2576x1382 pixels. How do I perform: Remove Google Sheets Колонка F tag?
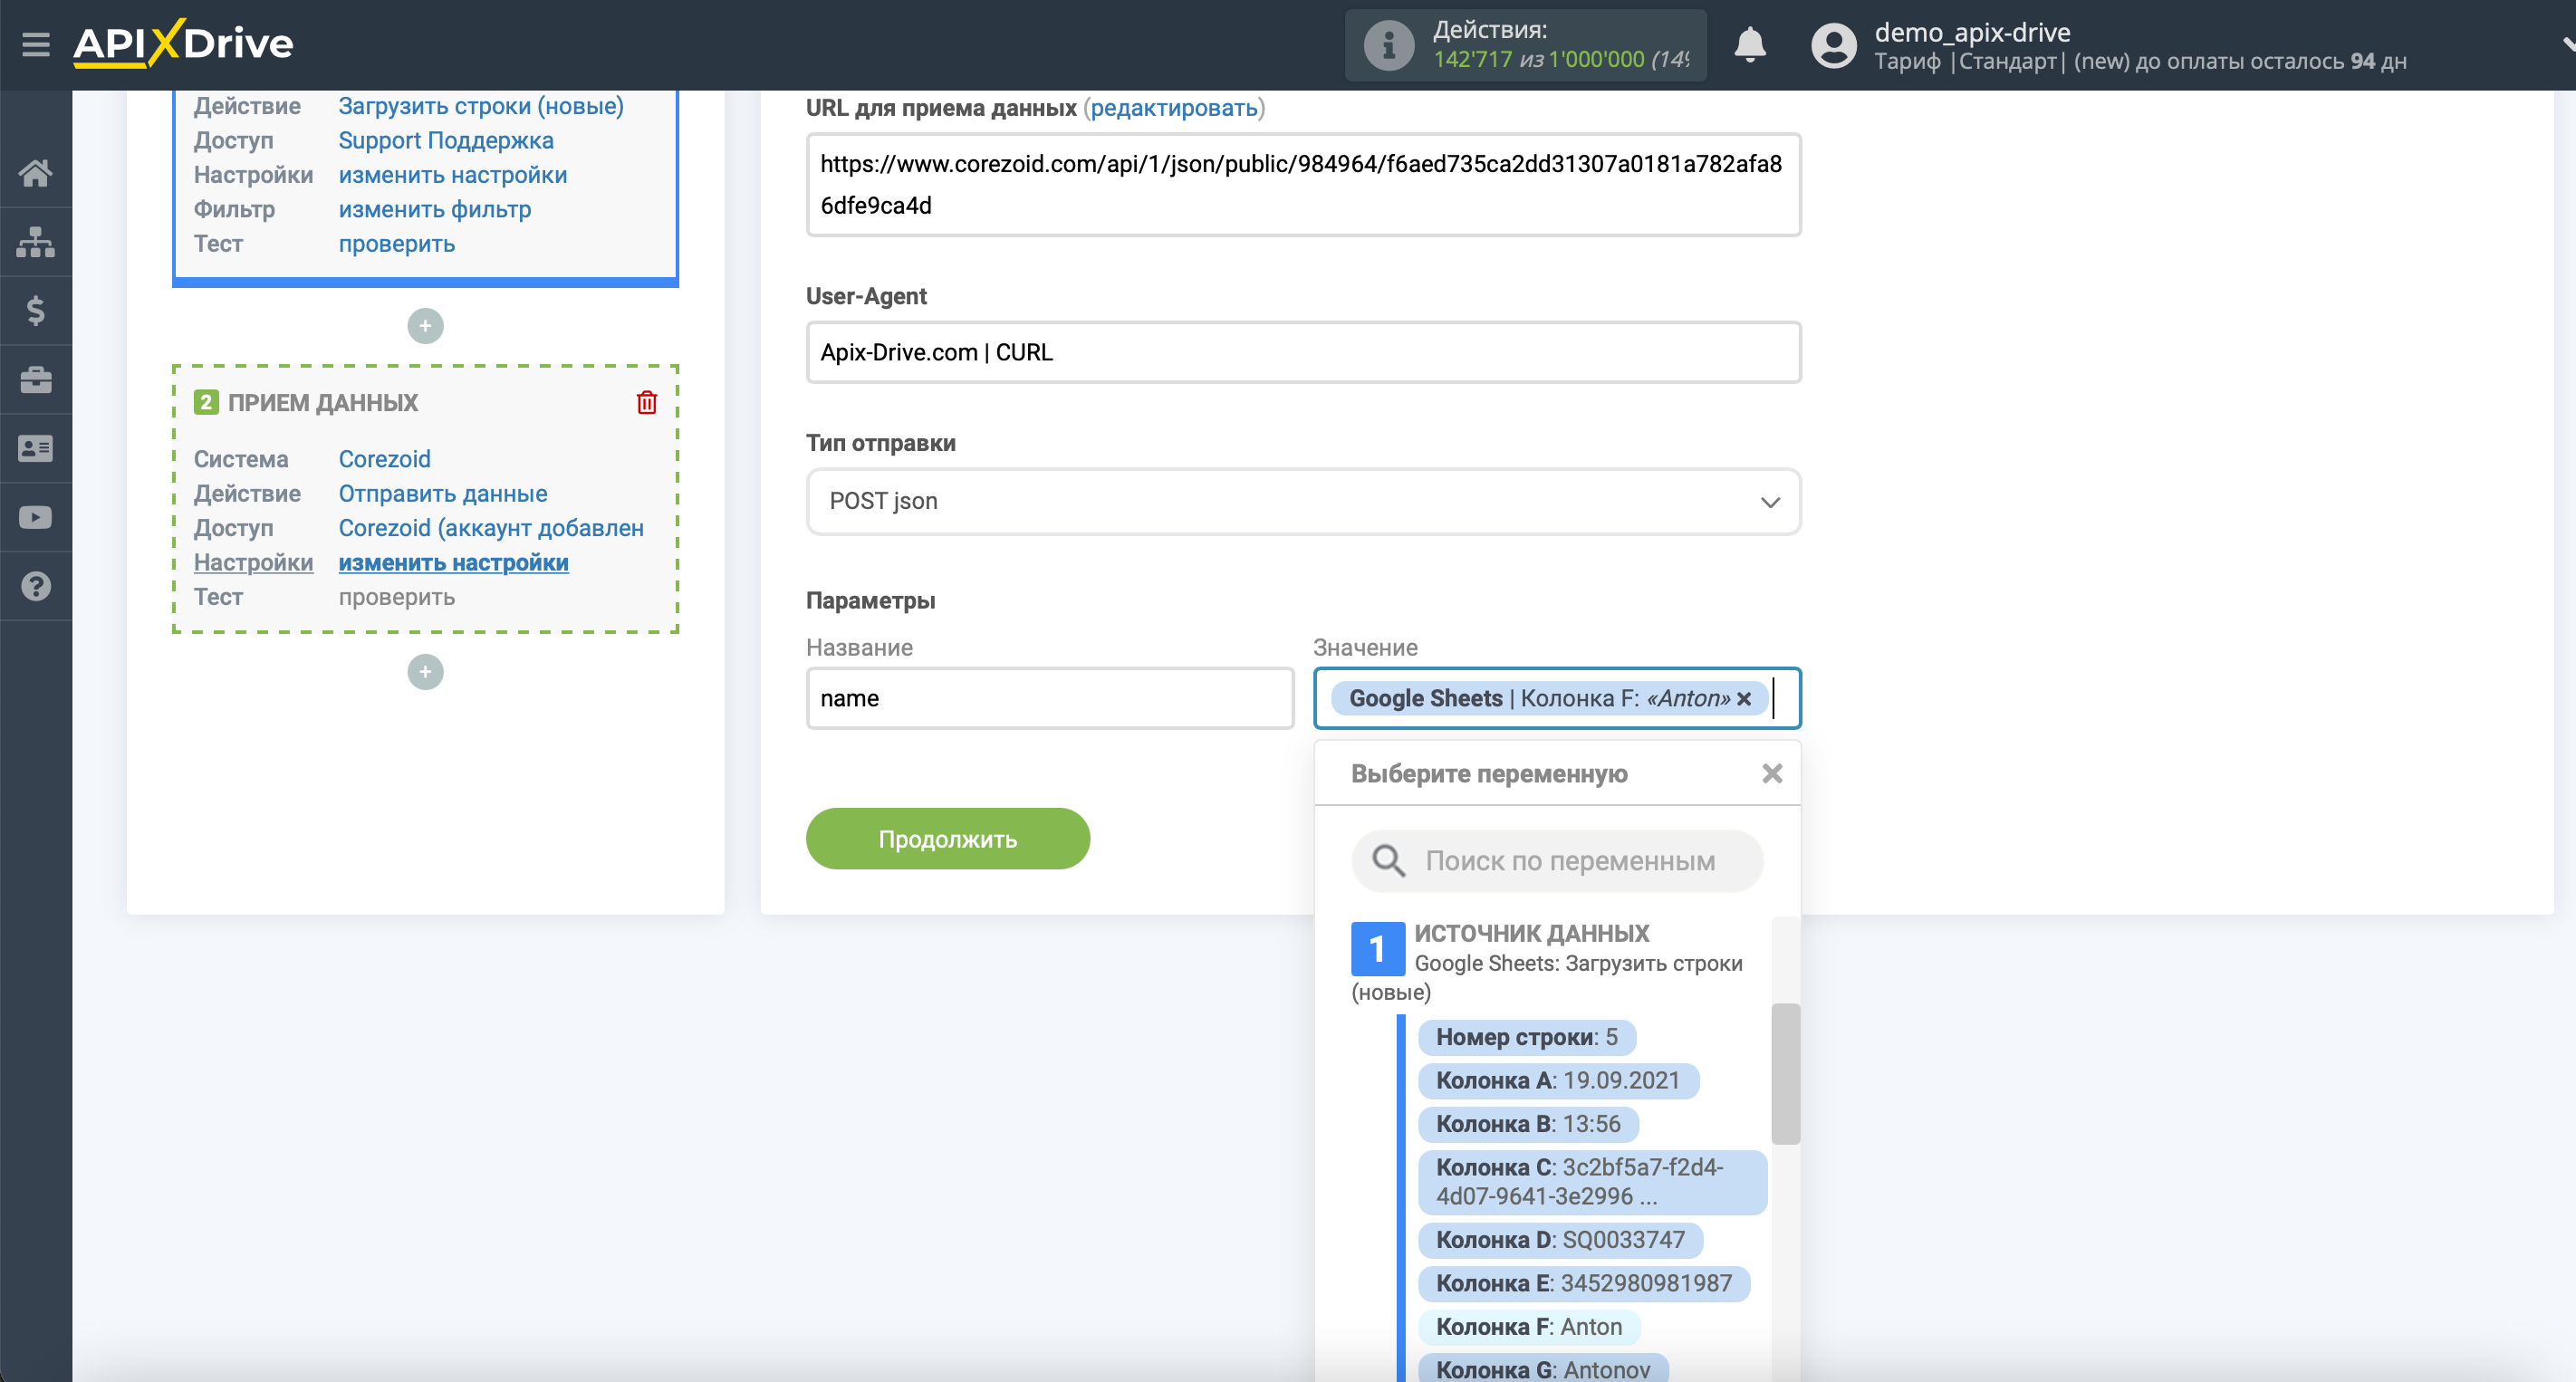[1744, 699]
